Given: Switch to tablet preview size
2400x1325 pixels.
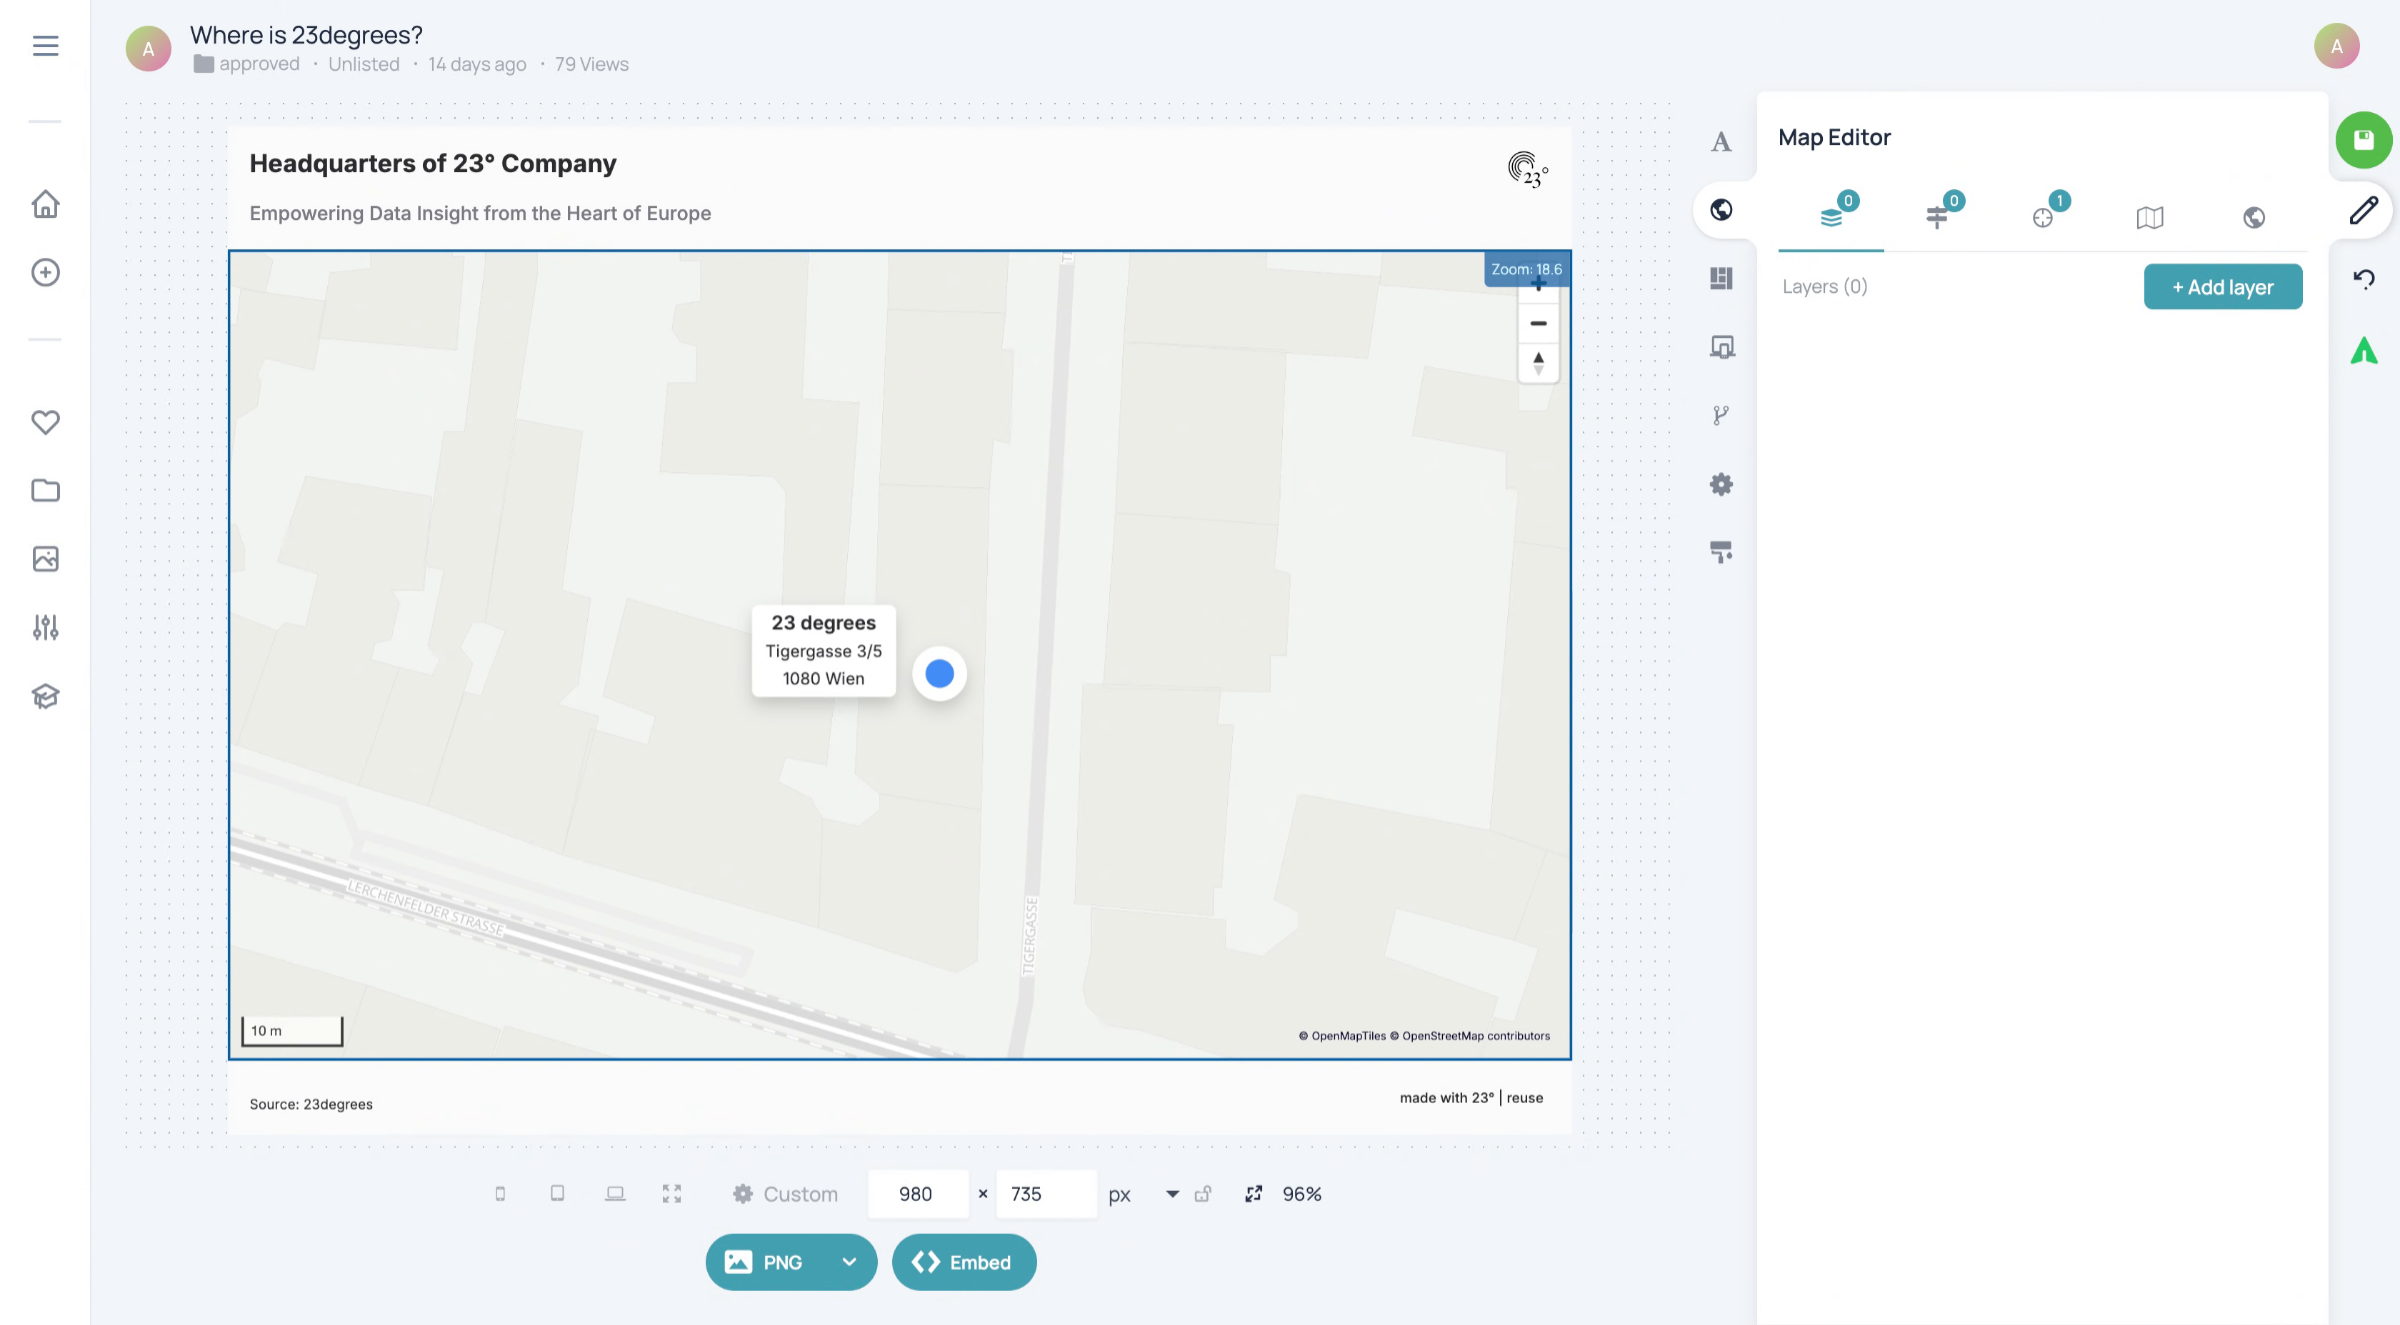Looking at the screenshot, I should coord(557,1194).
